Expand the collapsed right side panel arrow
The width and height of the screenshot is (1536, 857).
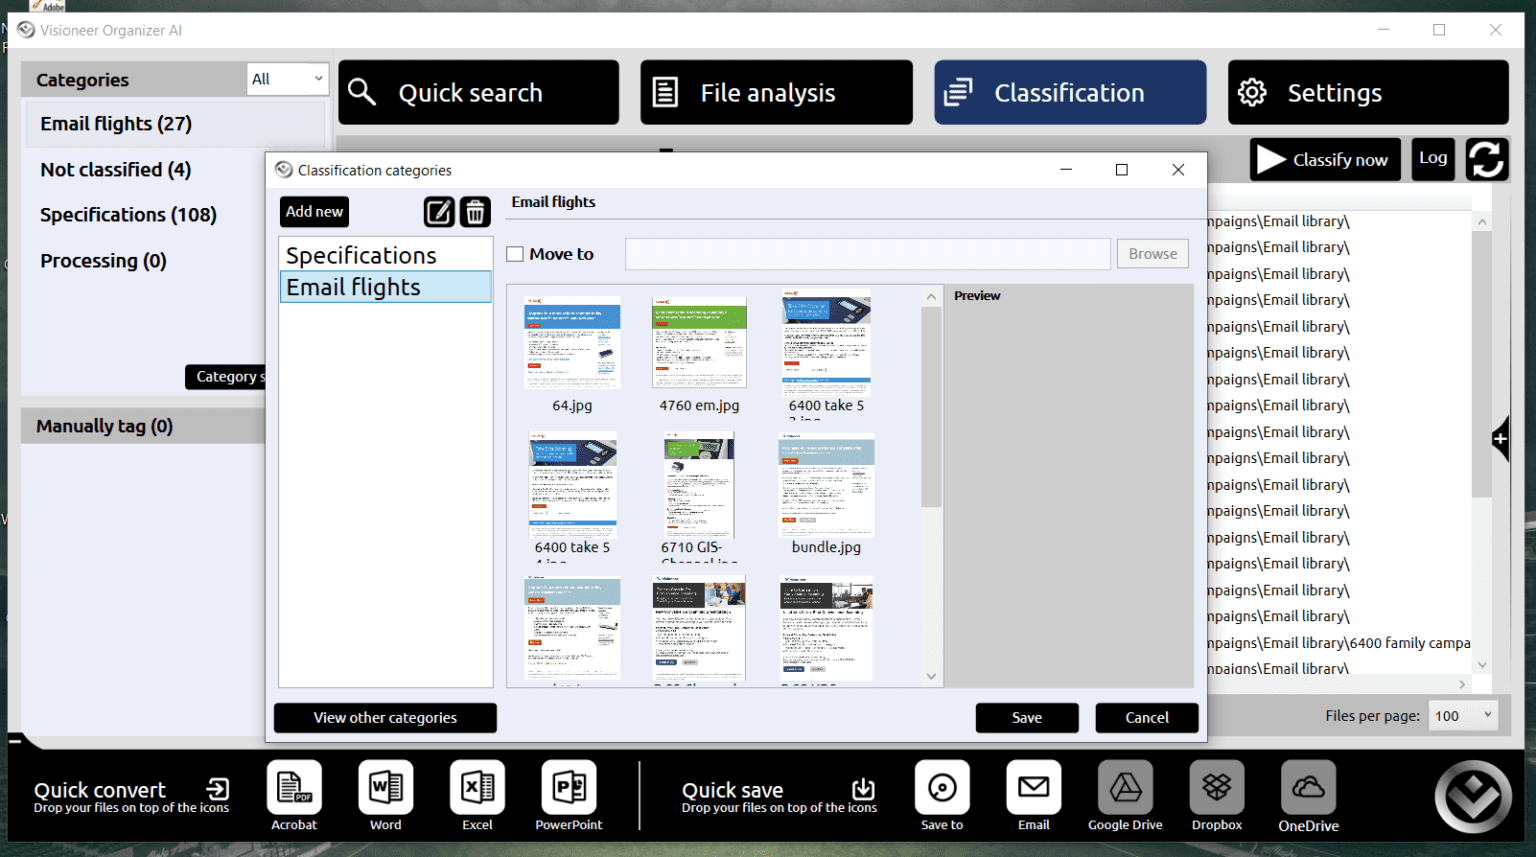1501,440
